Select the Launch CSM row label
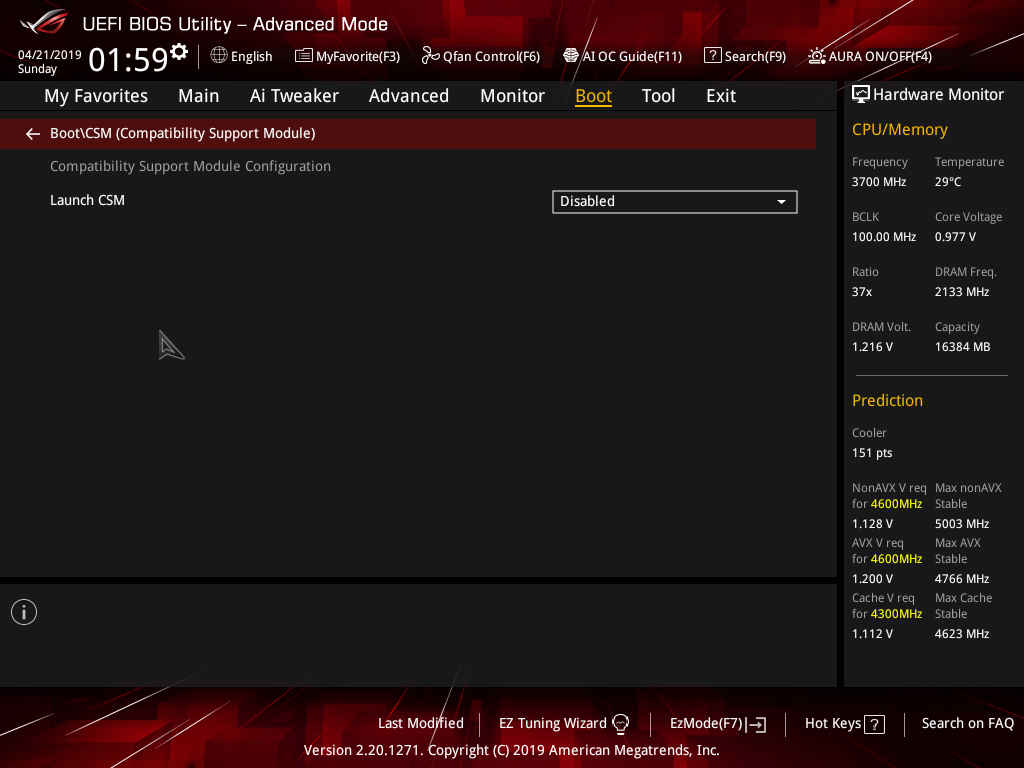Viewport: 1024px width, 768px height. pyautogui.click(x=87, y=200)
